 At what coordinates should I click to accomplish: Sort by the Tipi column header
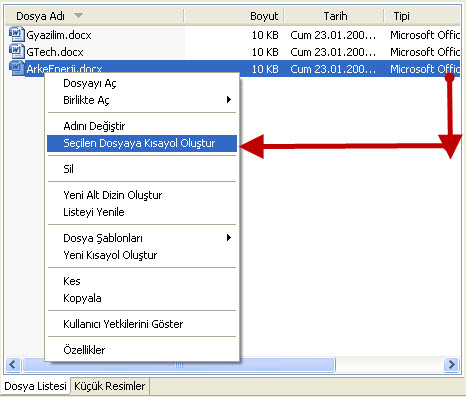coord(422,16)
